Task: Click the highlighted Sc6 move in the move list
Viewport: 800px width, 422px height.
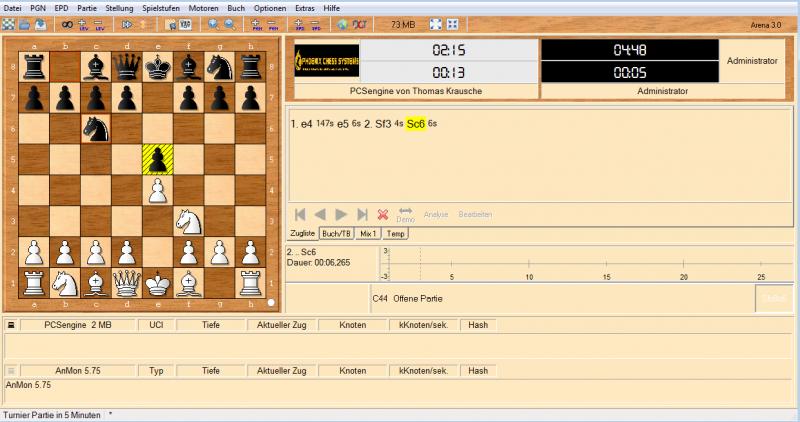Action: pyautogui.click(x=416, y=124)
